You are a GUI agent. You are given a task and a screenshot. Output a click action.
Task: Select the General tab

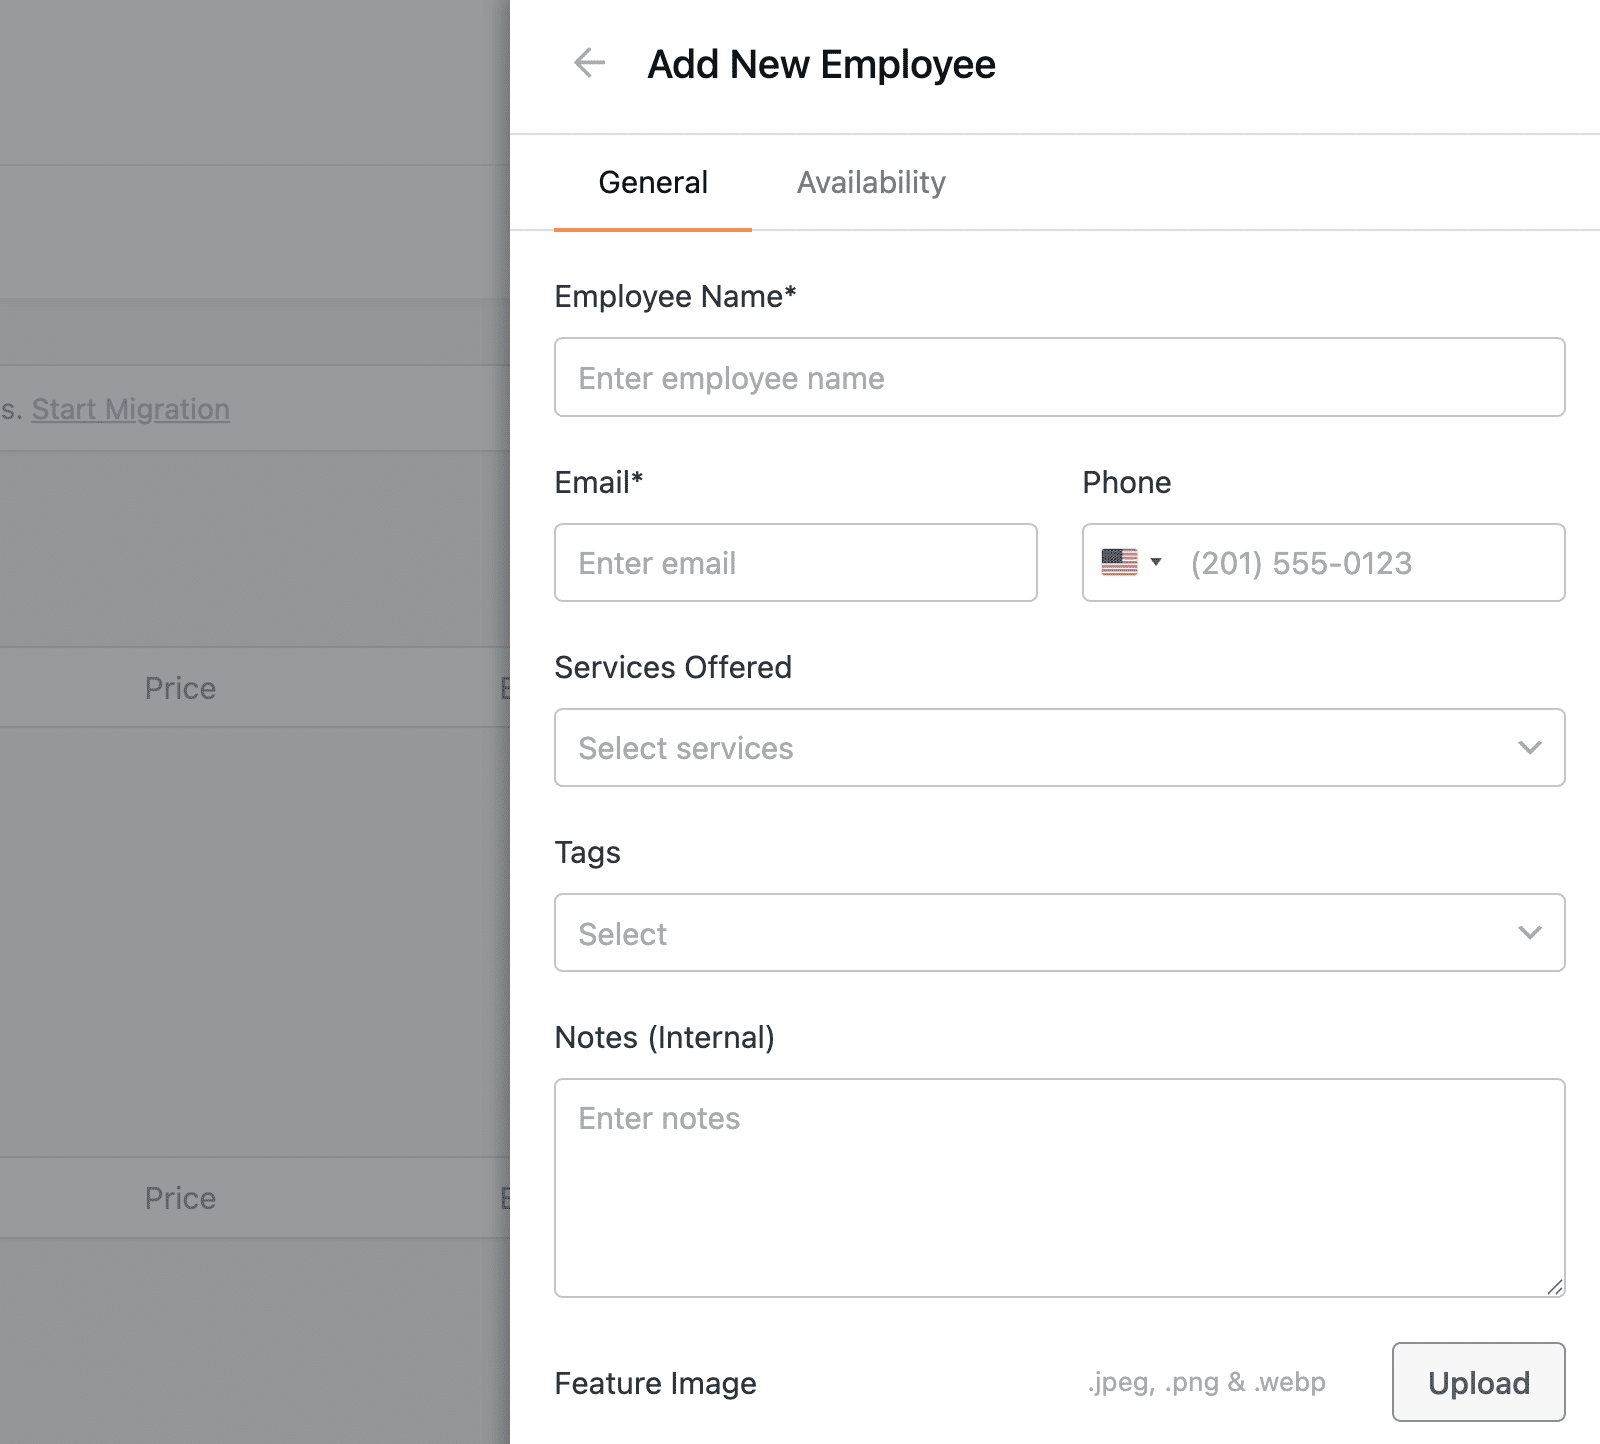click(652, 182)
